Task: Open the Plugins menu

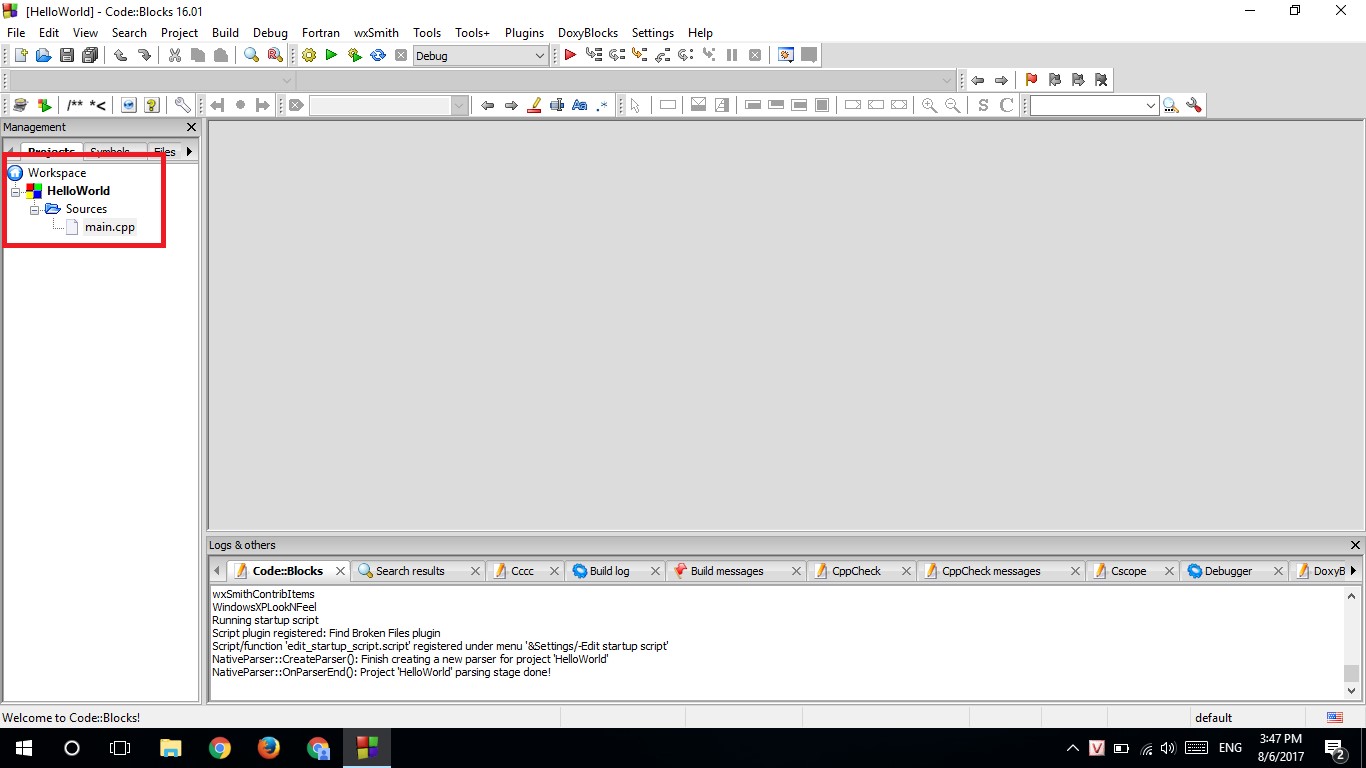Action: point(524,33)
